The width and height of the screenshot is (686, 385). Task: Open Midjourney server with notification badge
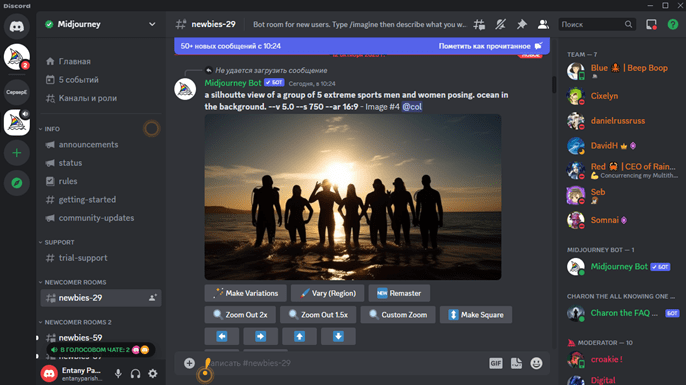[17, 57]
